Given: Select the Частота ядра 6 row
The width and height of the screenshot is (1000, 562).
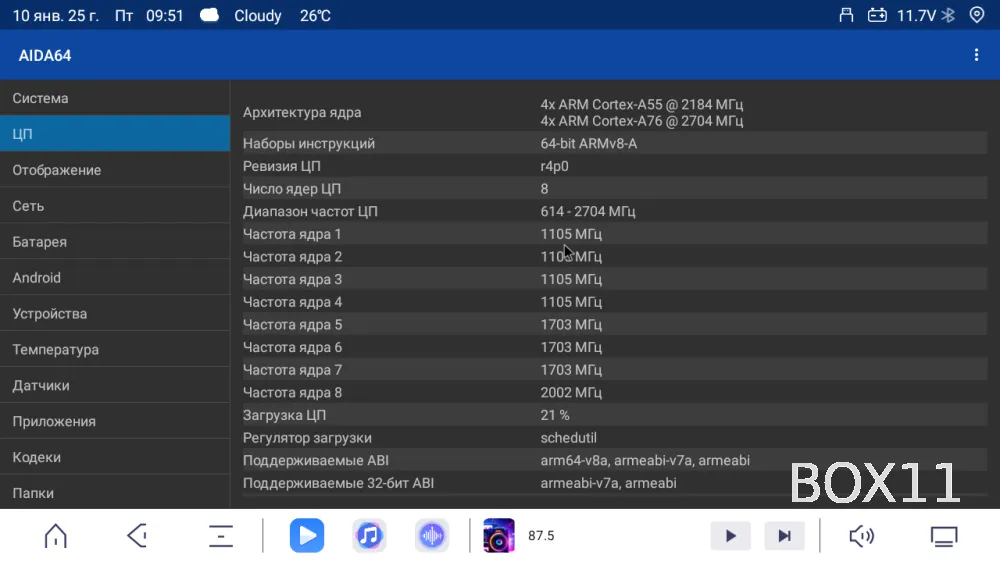Looking at the screenshot, I should click(x=615, y=347).
